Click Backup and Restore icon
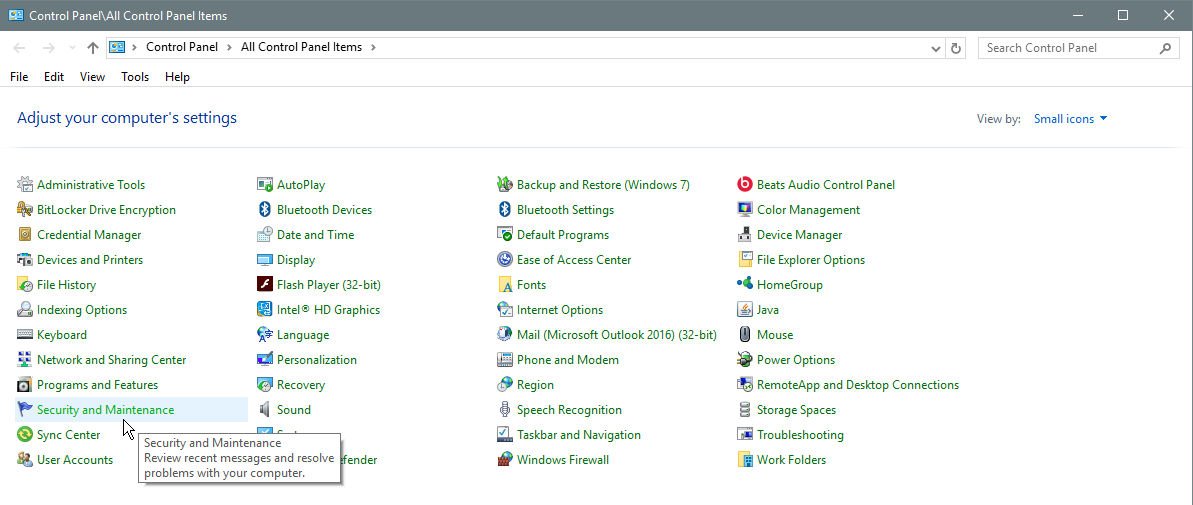Image resolution: width=1193 pixels, height=505 pixels. (504, 185)
